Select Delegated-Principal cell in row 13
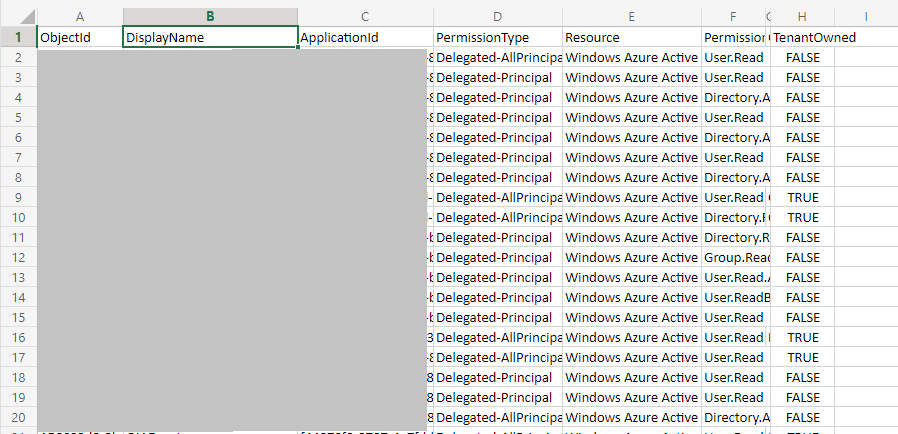This screenshot has width=898, height=434. click(x=498, y=278)
